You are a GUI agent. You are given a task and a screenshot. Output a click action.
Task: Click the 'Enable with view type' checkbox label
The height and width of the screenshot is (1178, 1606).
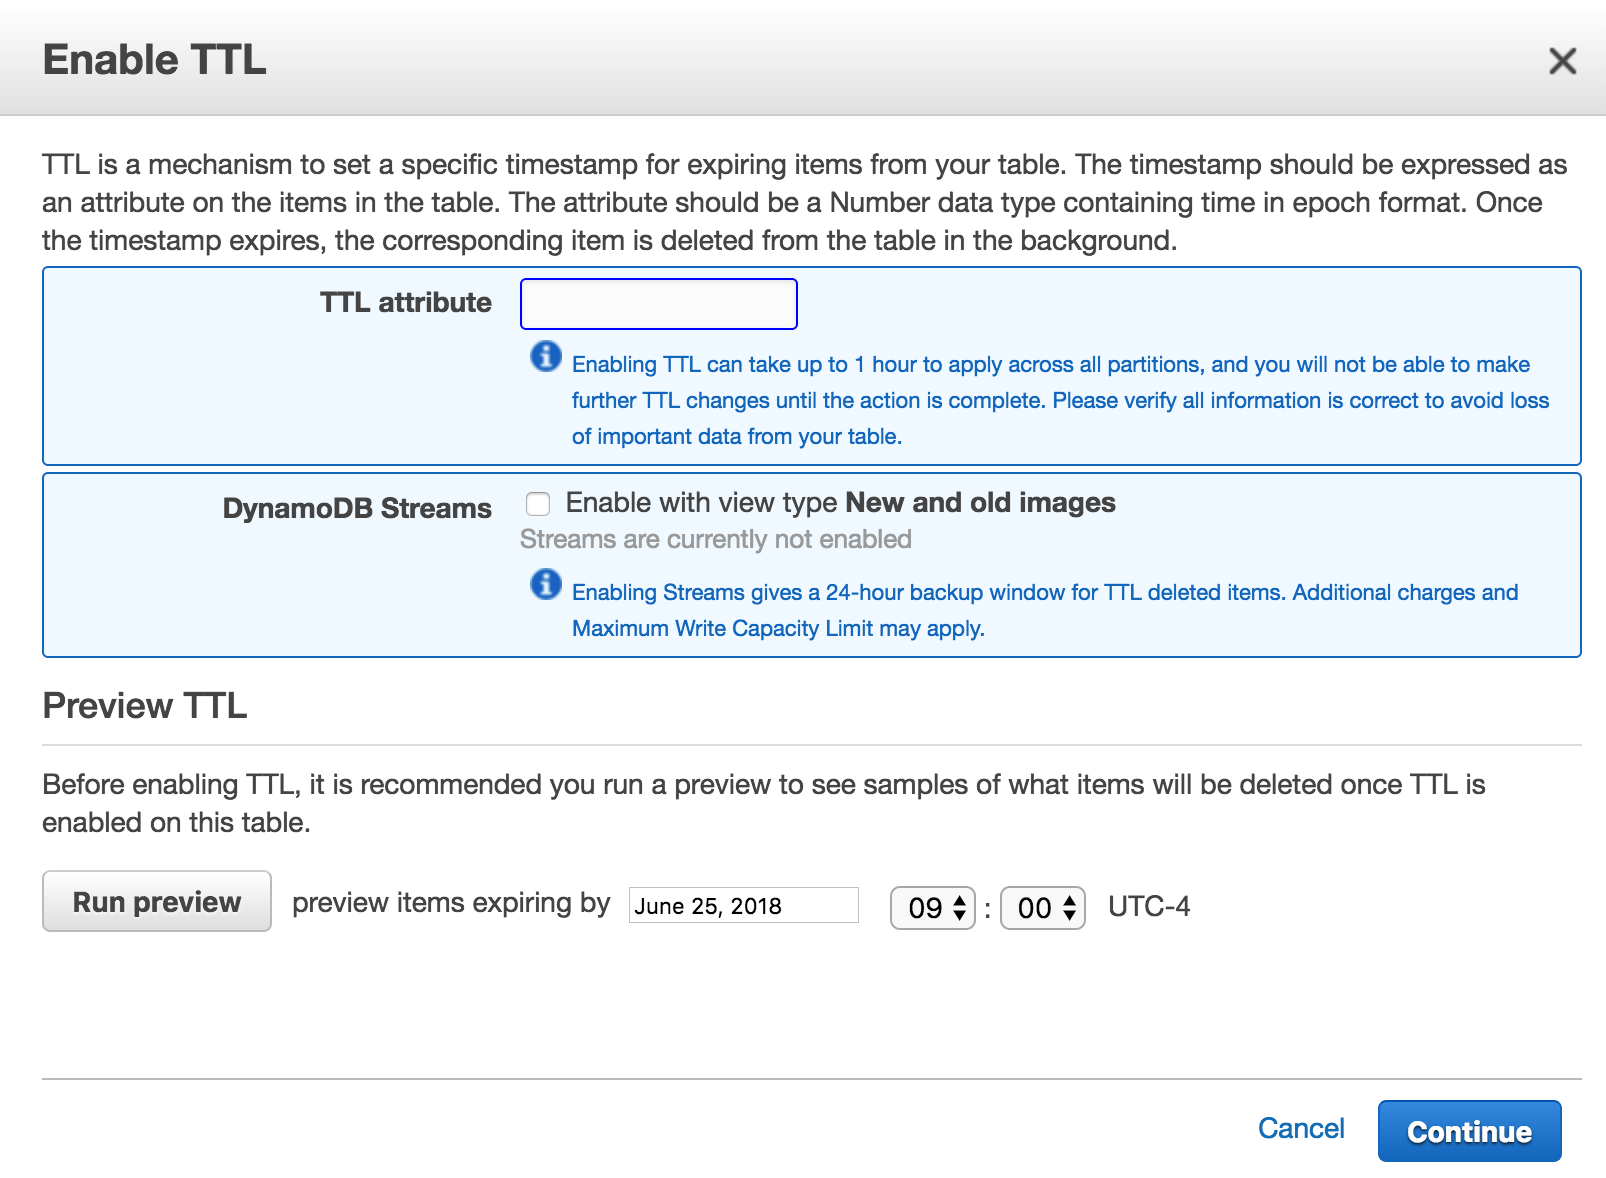(840, 503)
